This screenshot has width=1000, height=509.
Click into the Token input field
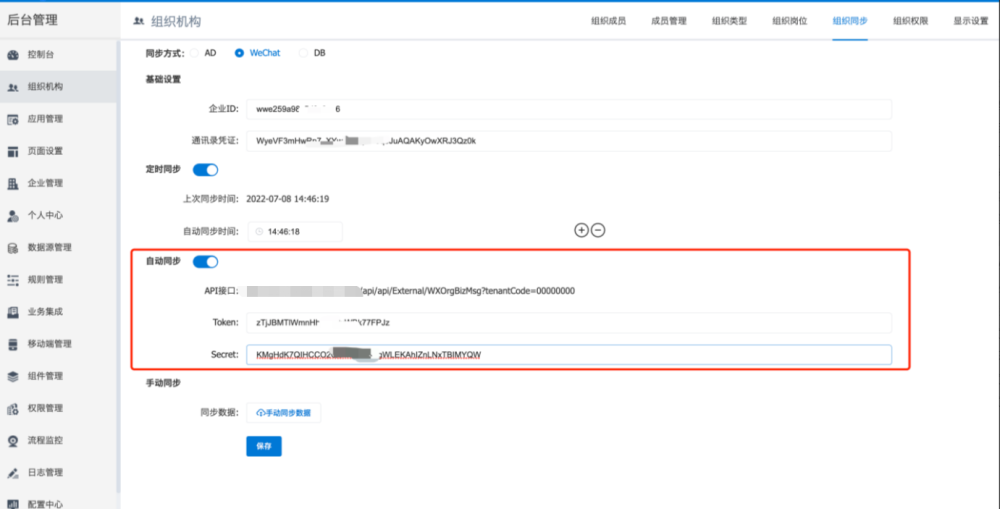point(568,323)
